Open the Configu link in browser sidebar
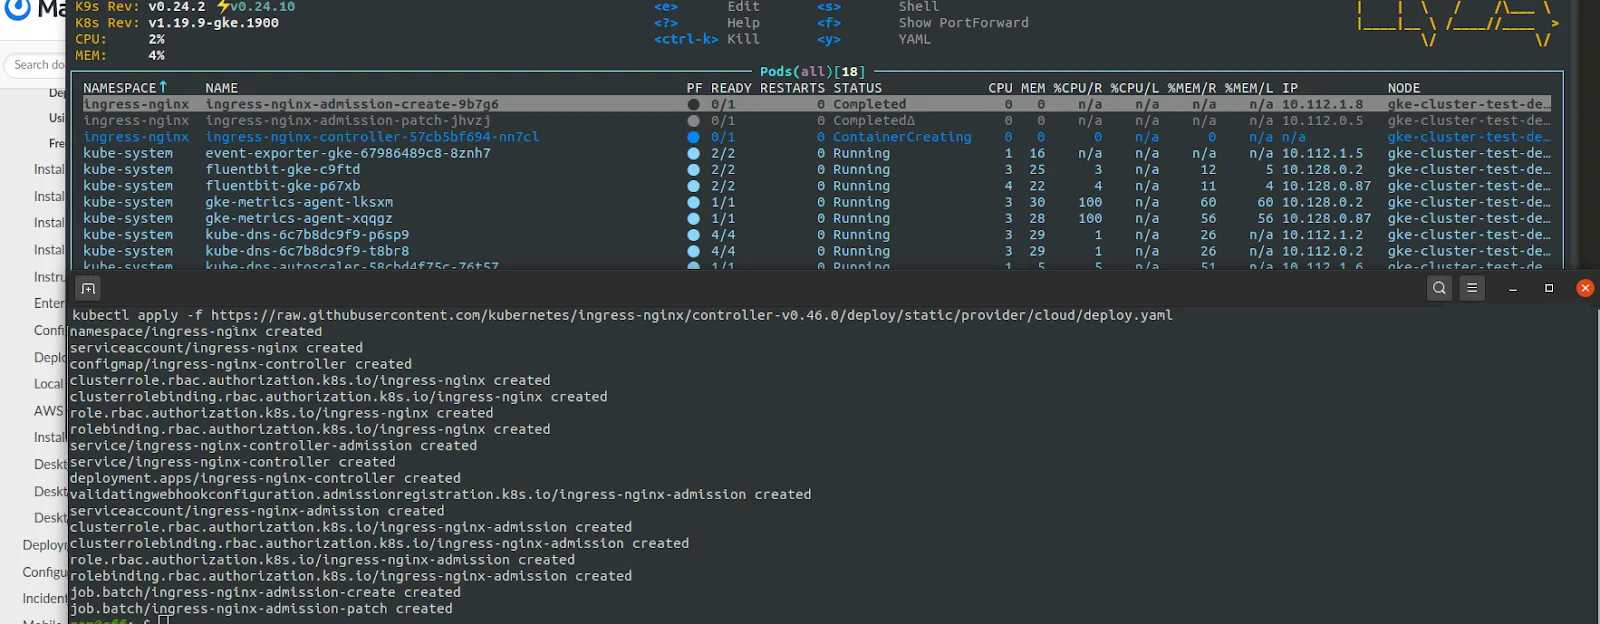The height and width of the screenshot is (624, 1600). [x=45, y=572]
